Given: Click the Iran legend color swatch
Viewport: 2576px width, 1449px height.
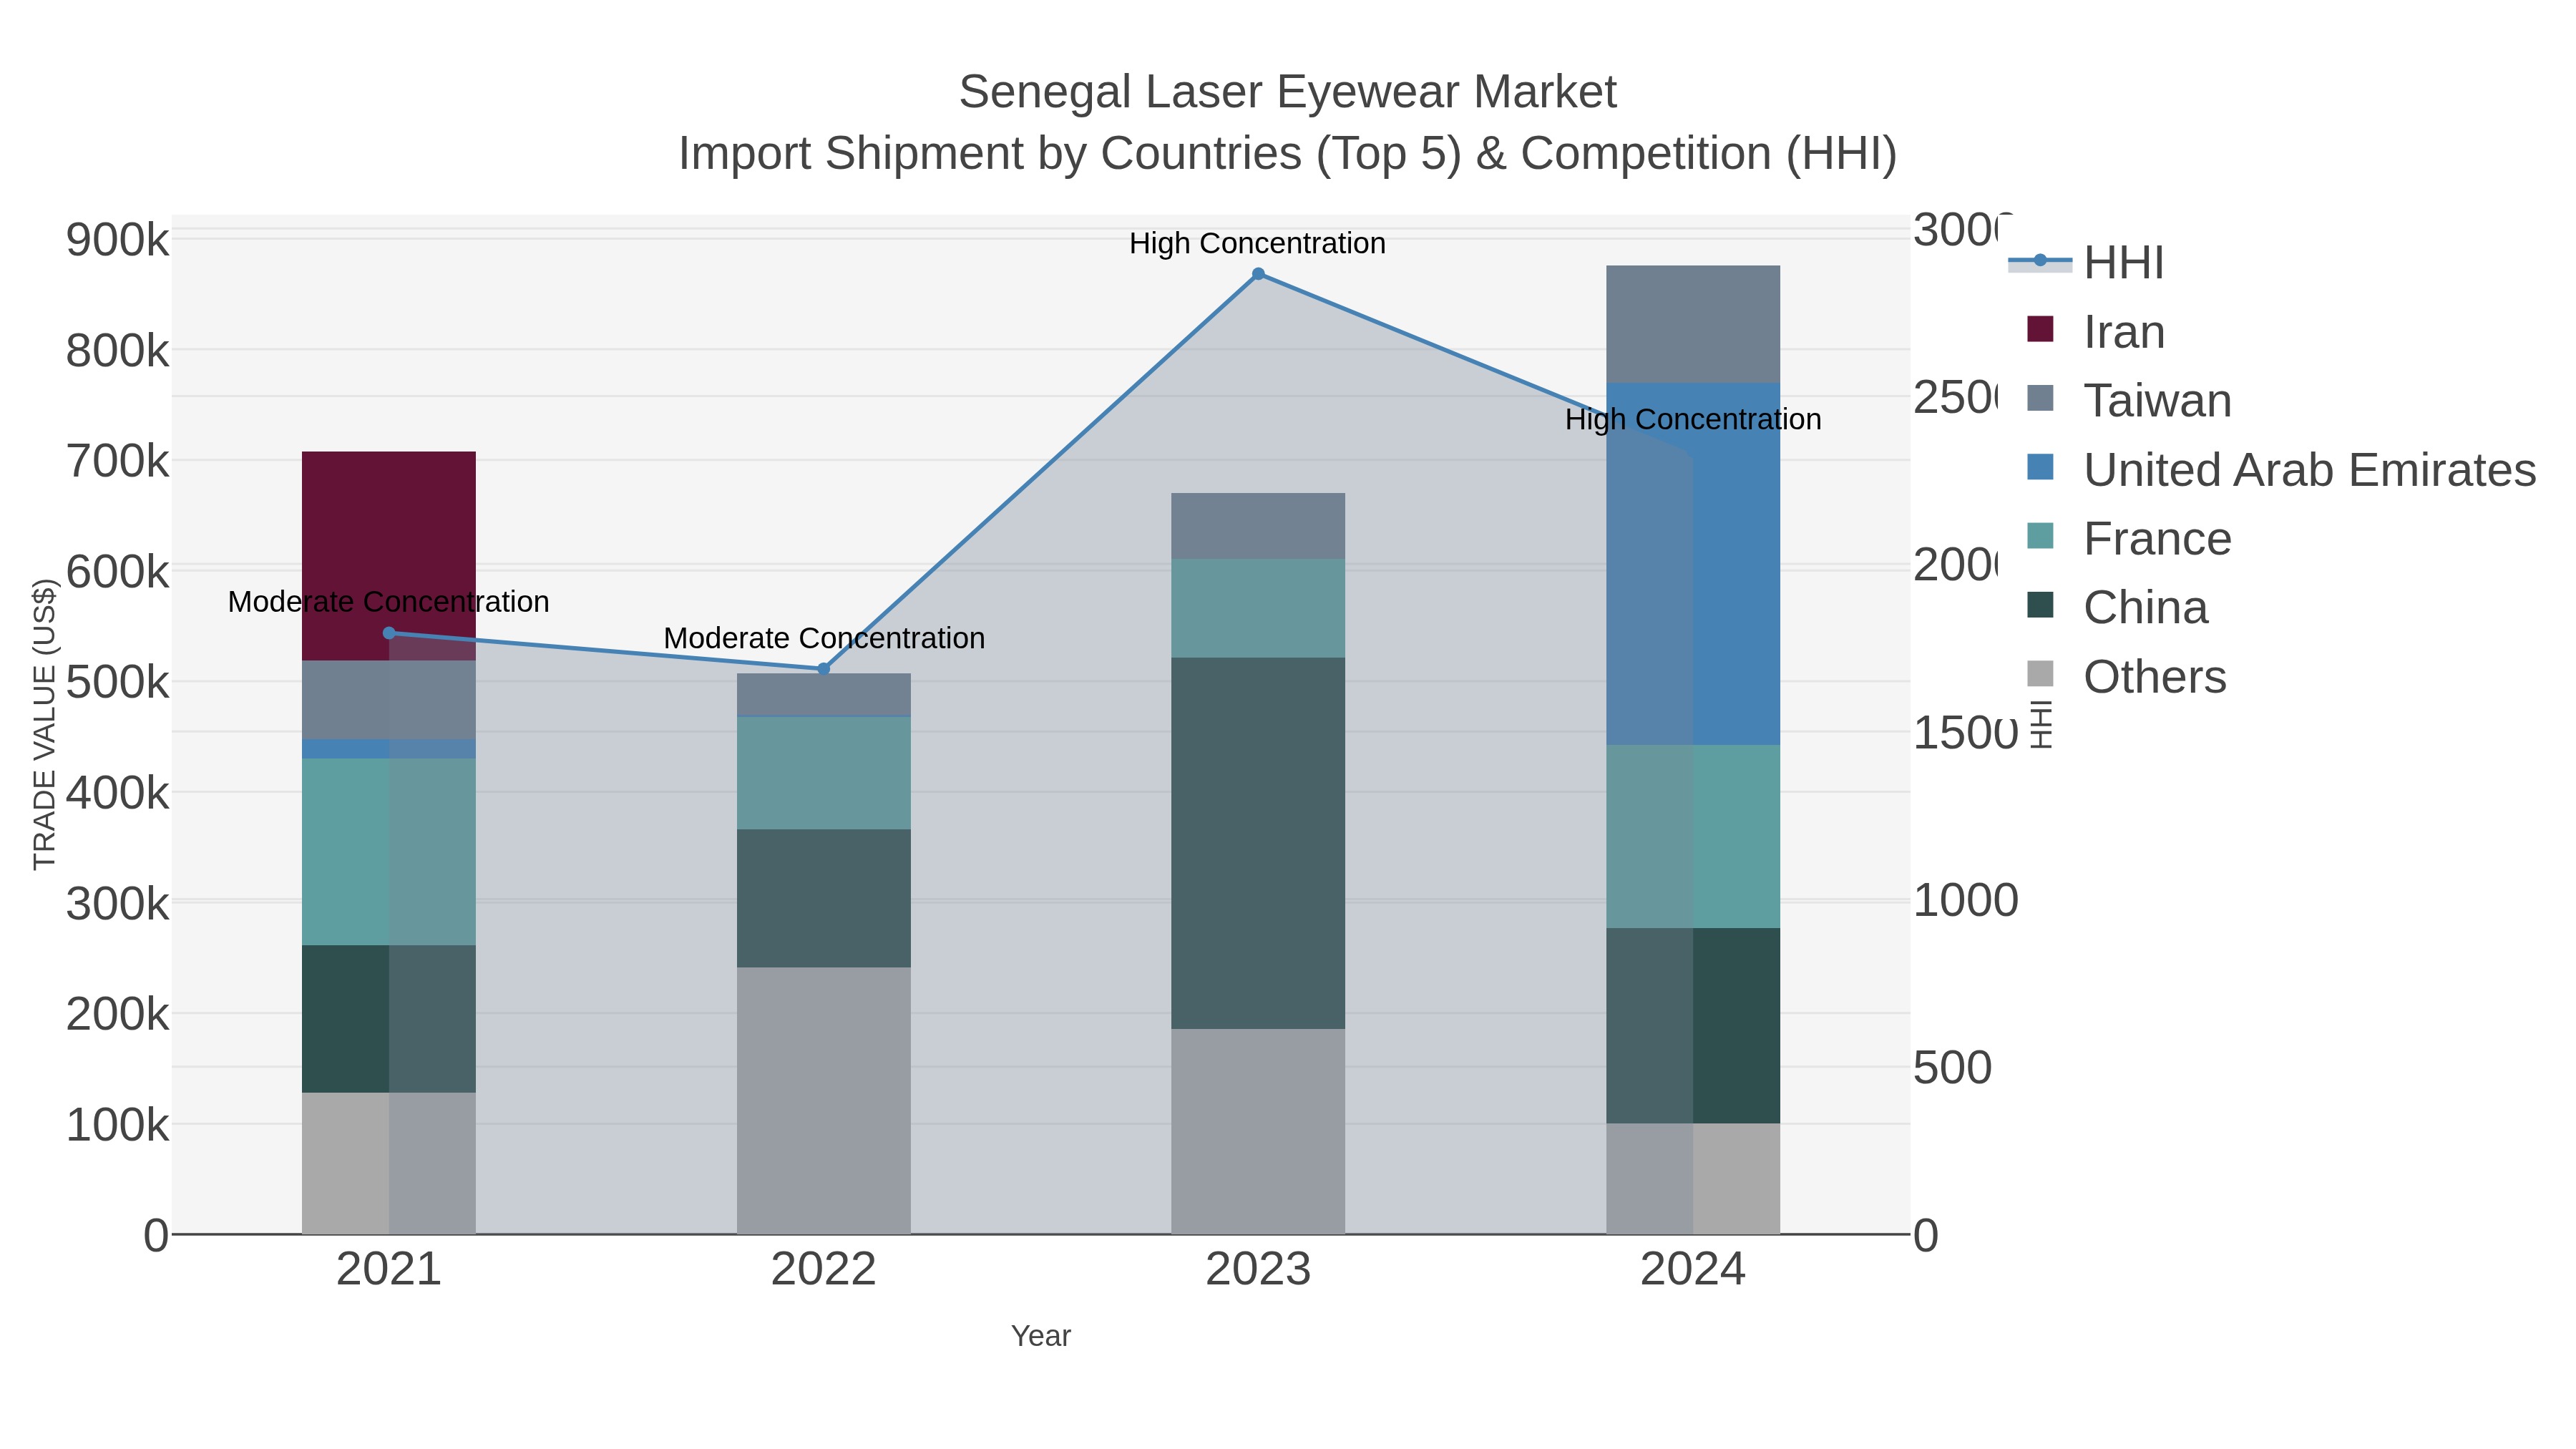Looking at the screenshot, I should (2040, 329).
